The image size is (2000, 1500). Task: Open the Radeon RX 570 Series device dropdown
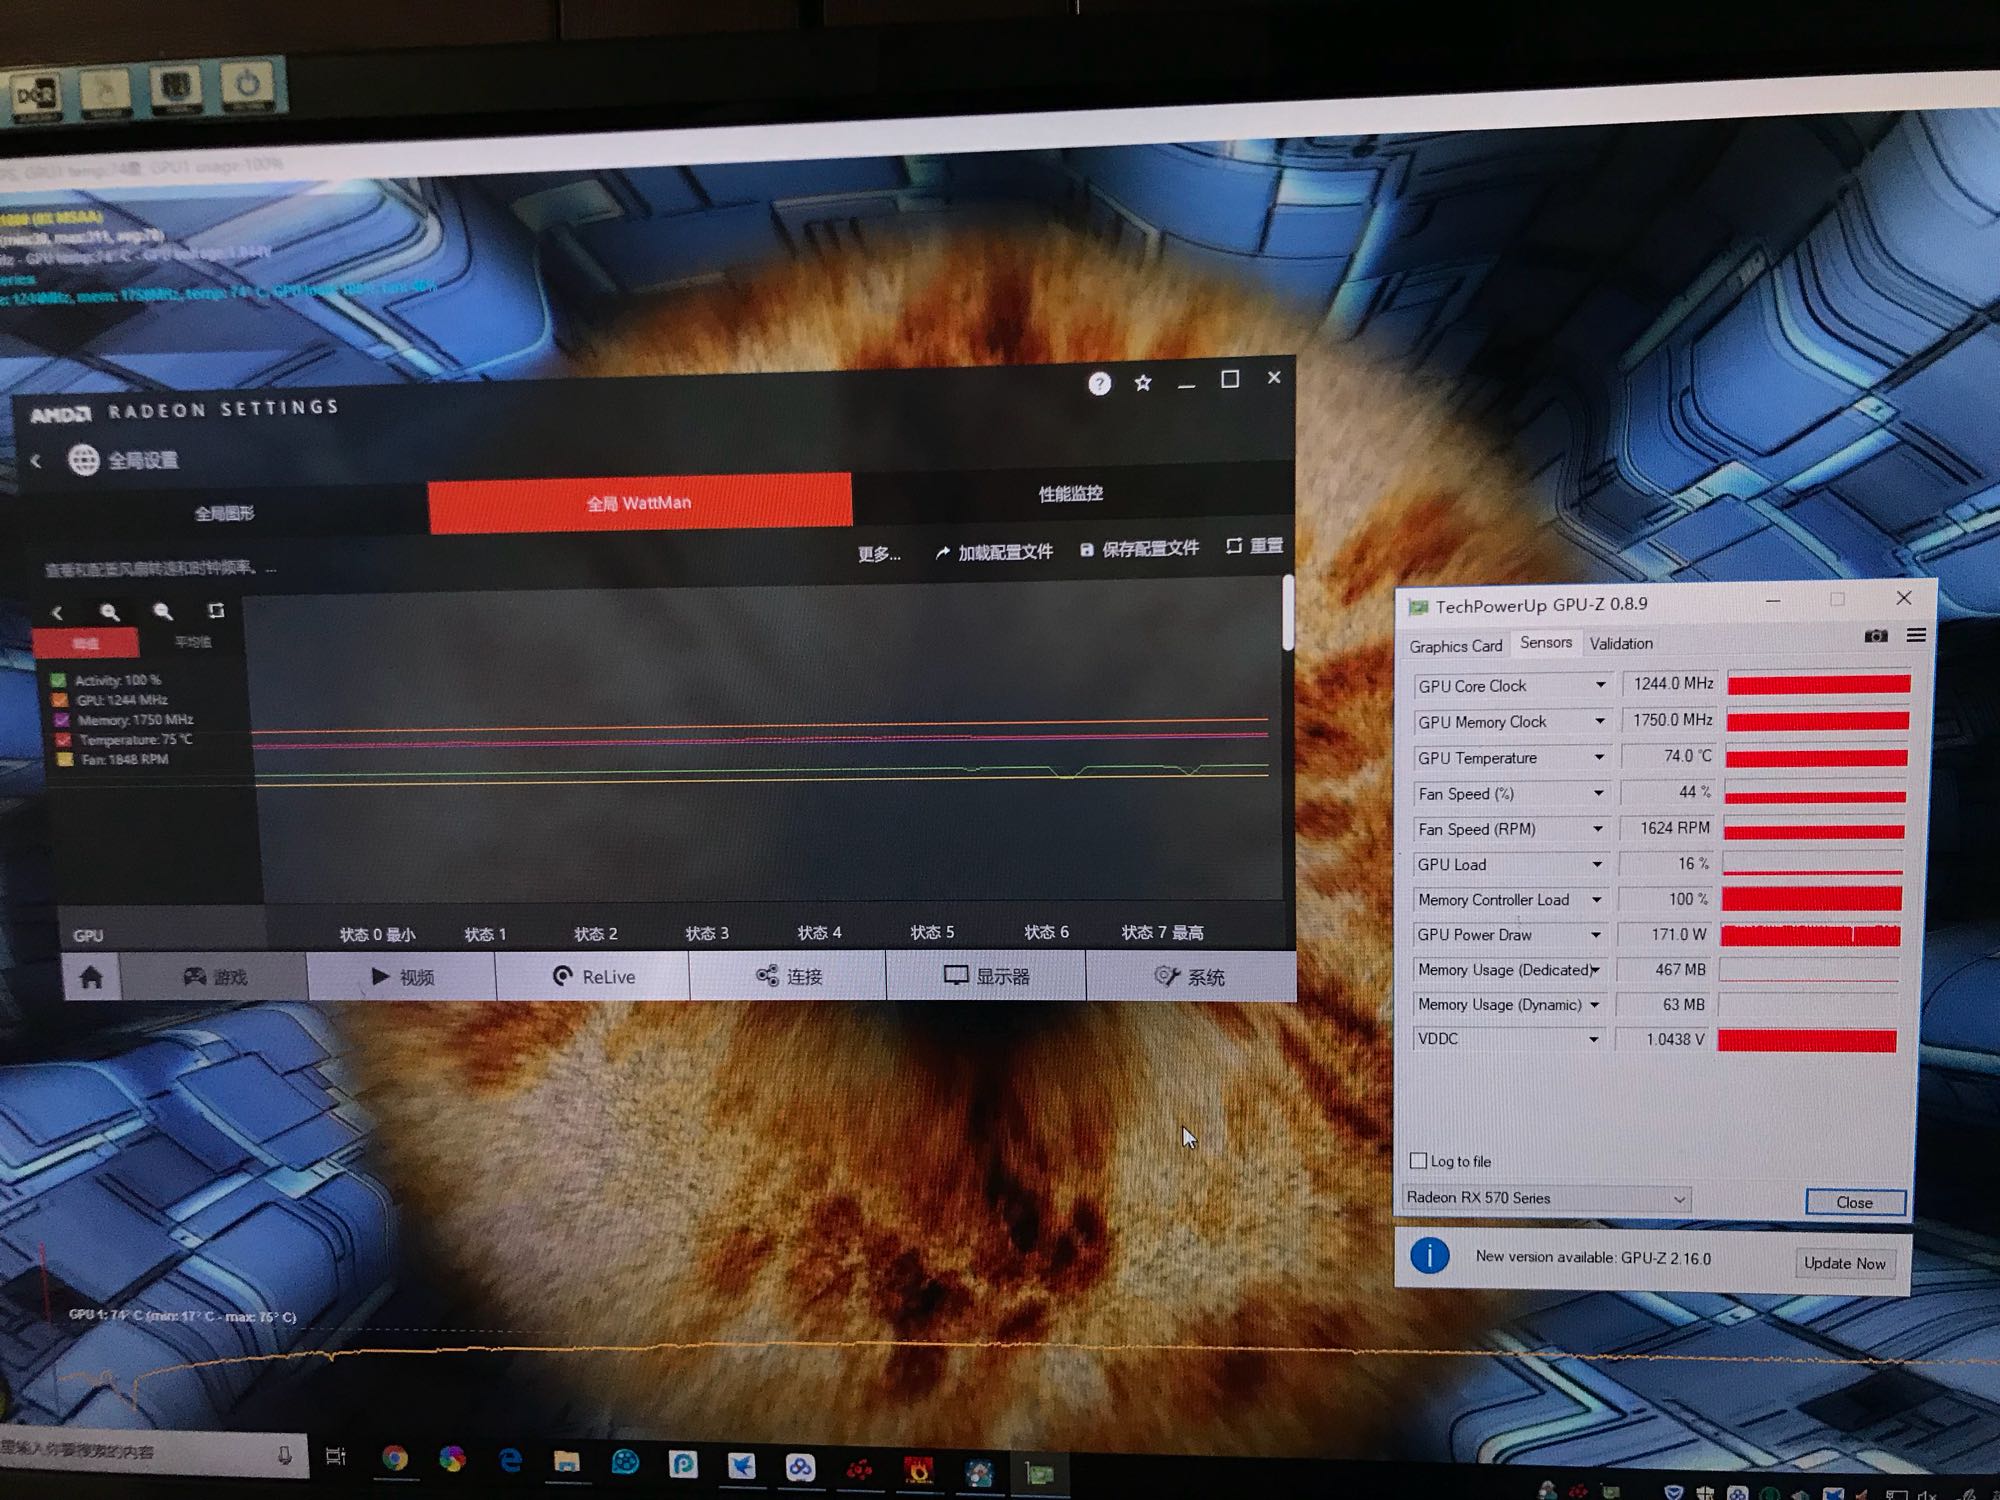(1547, 1198)
